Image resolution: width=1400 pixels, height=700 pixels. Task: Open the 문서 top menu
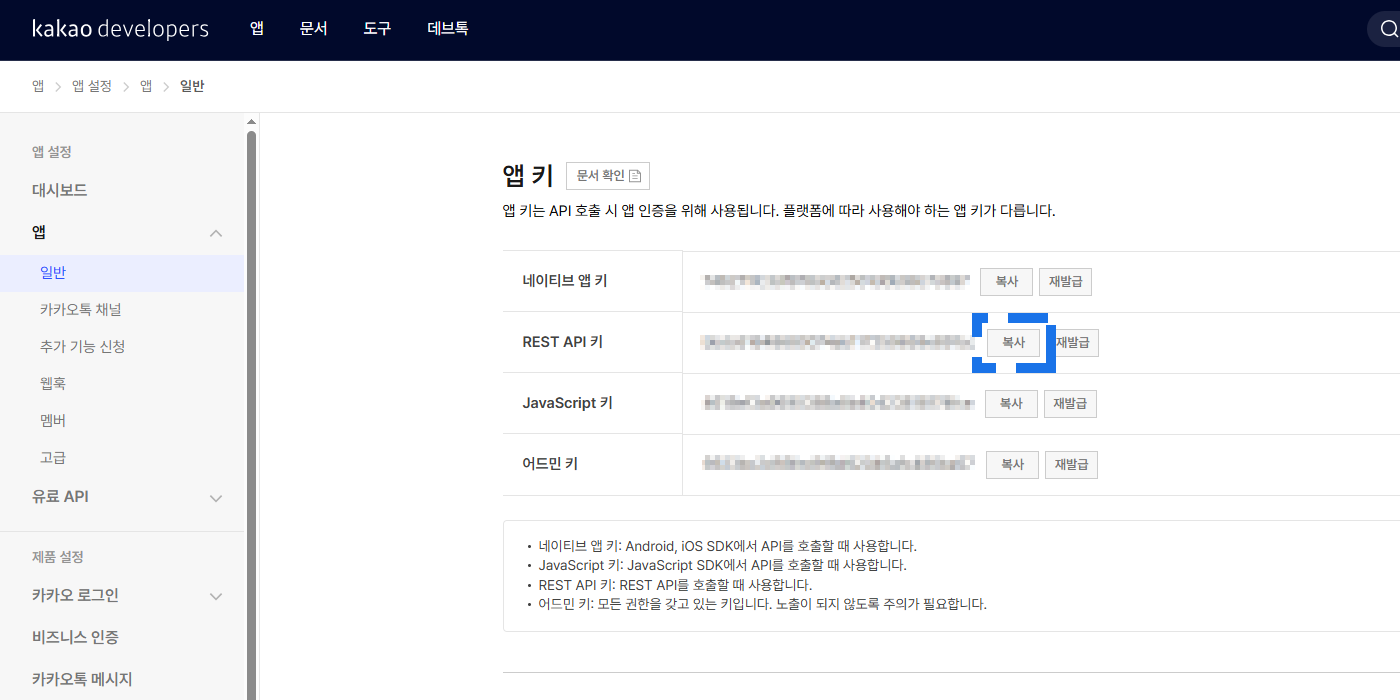click(x=313, y=29)
